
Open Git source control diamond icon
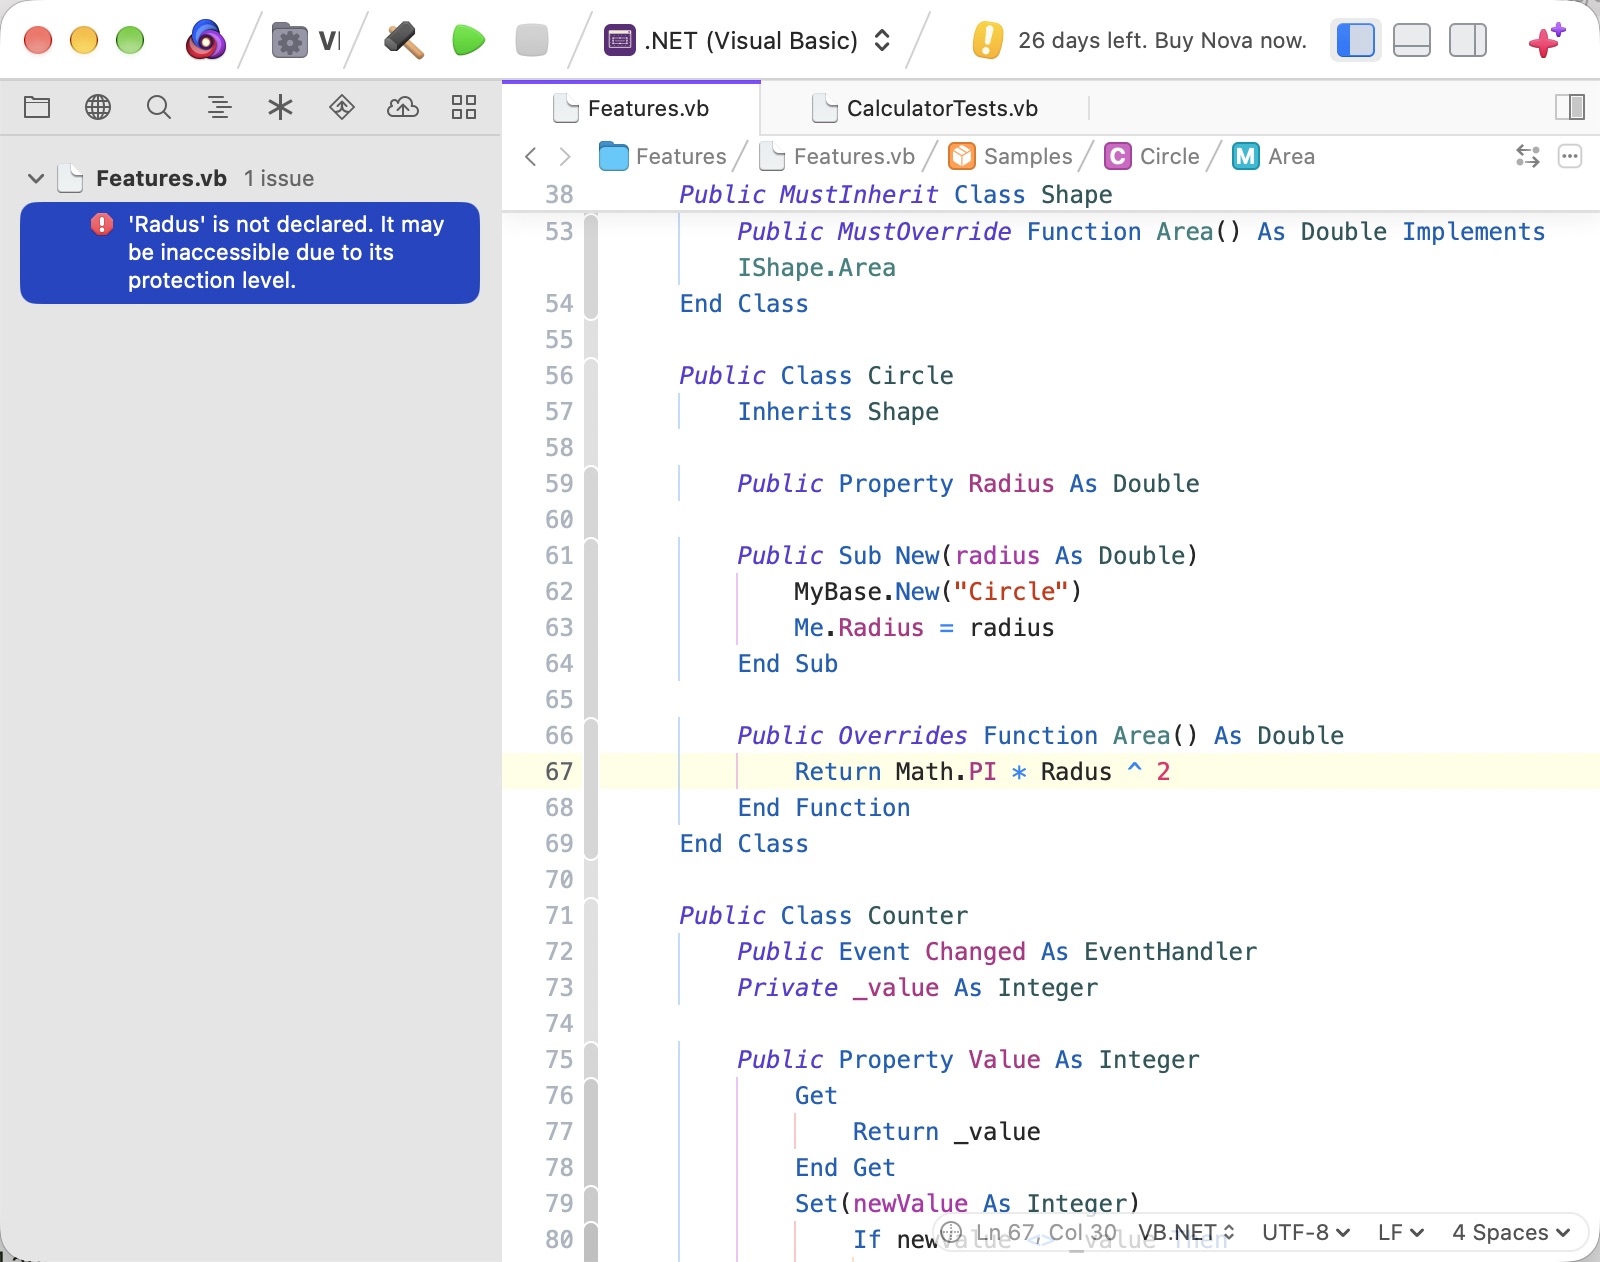pos(342,107)
